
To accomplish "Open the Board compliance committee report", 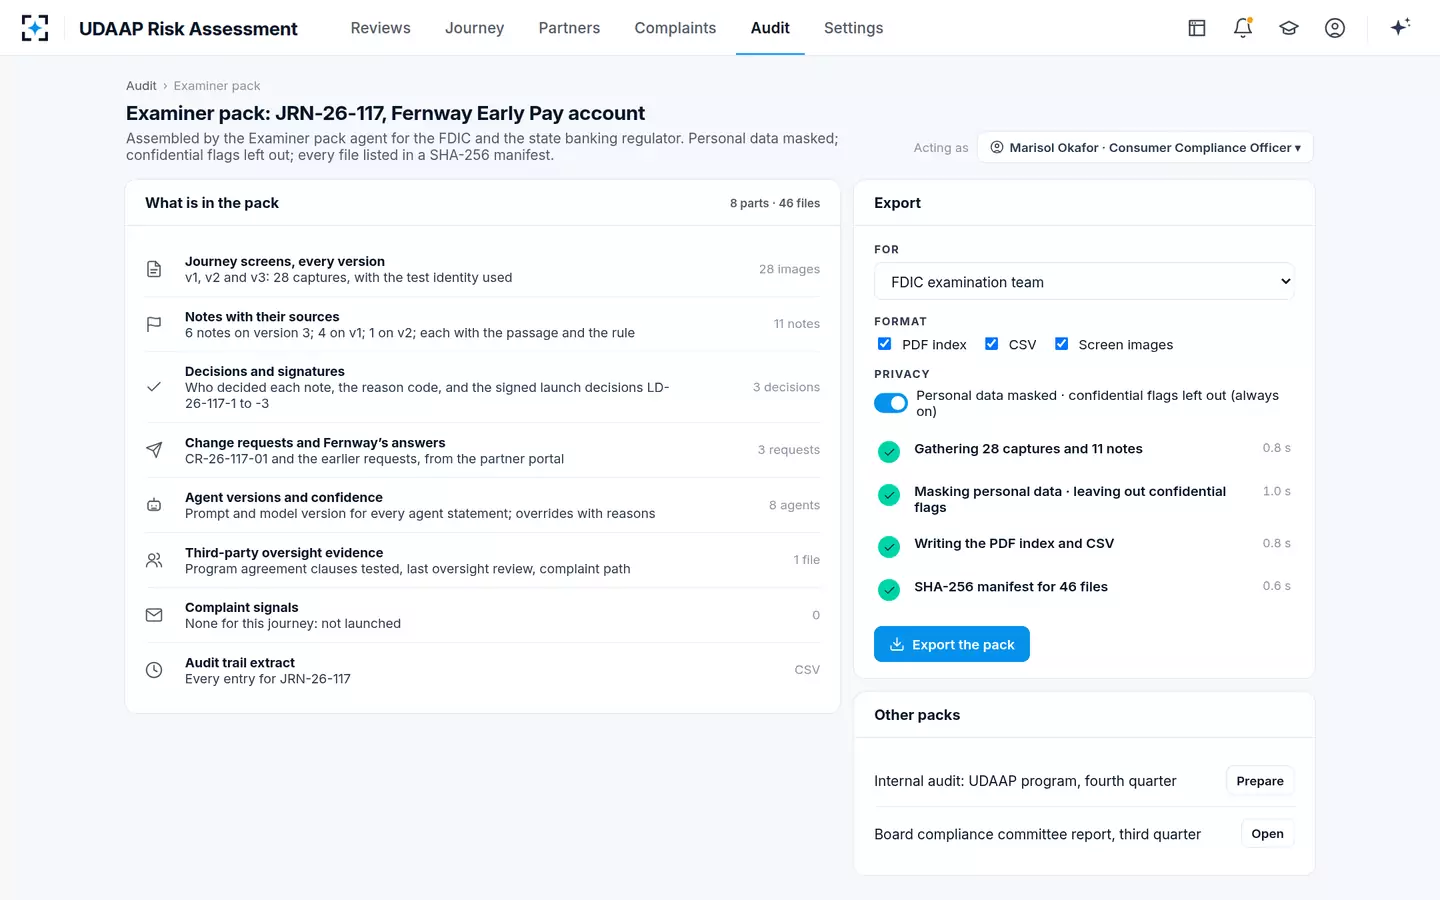I will coord(1267,834).
